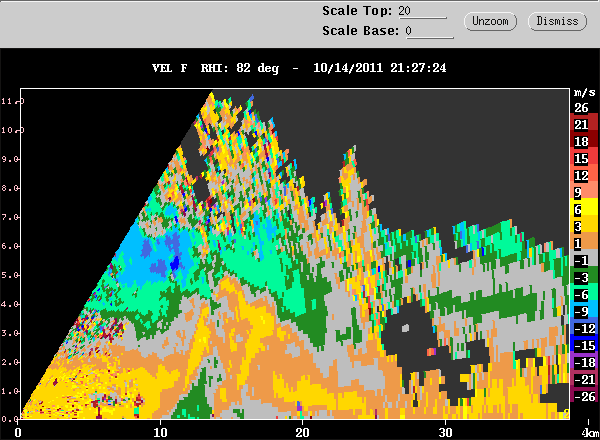Click the 1.0 height axis label
Image resolution: width=600 pixels, height=440 pixels.
tap(10, 391)
